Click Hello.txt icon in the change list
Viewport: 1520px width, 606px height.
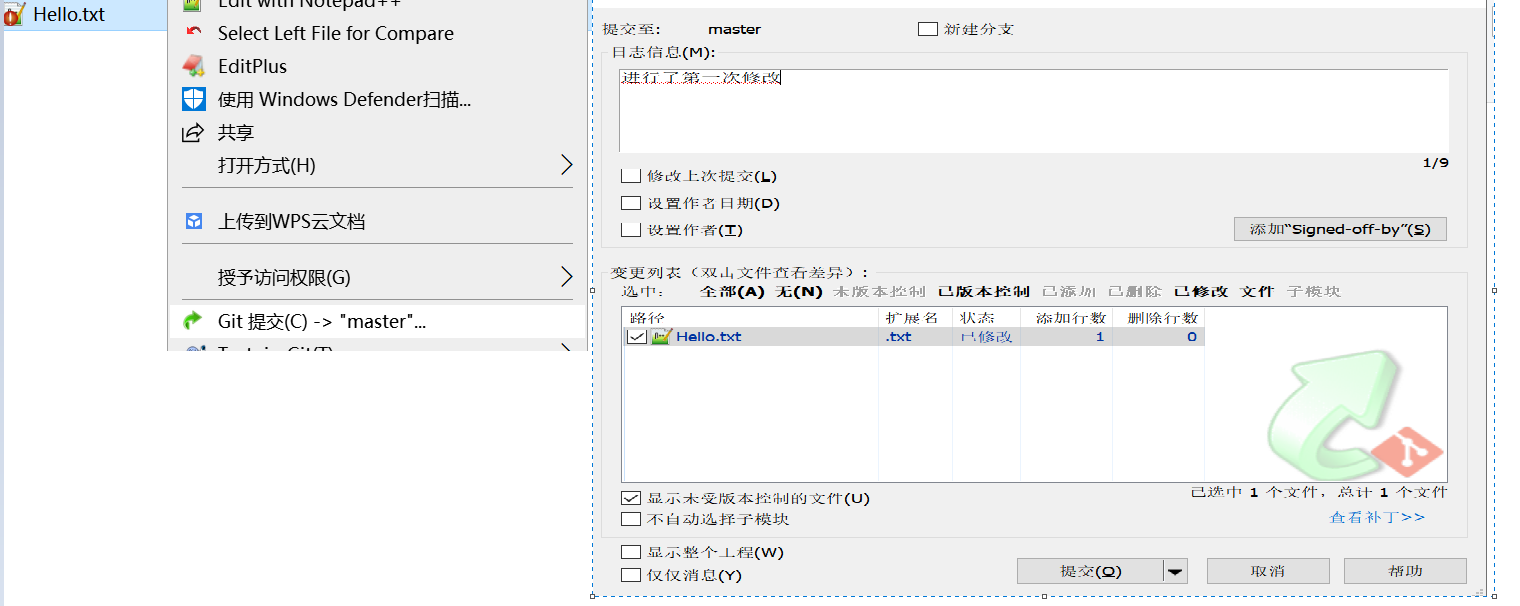pyautogui.click(x=660, y=337)
